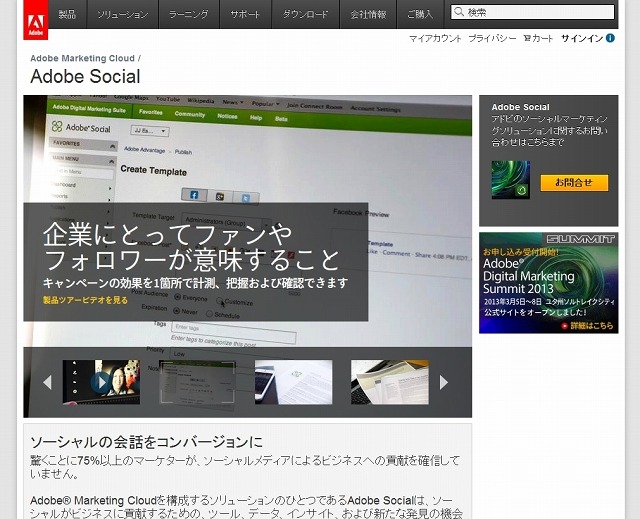Open the ご購入 menu
Image resolution: width=640 pixels, height=519 pixels.
point(420,14)
